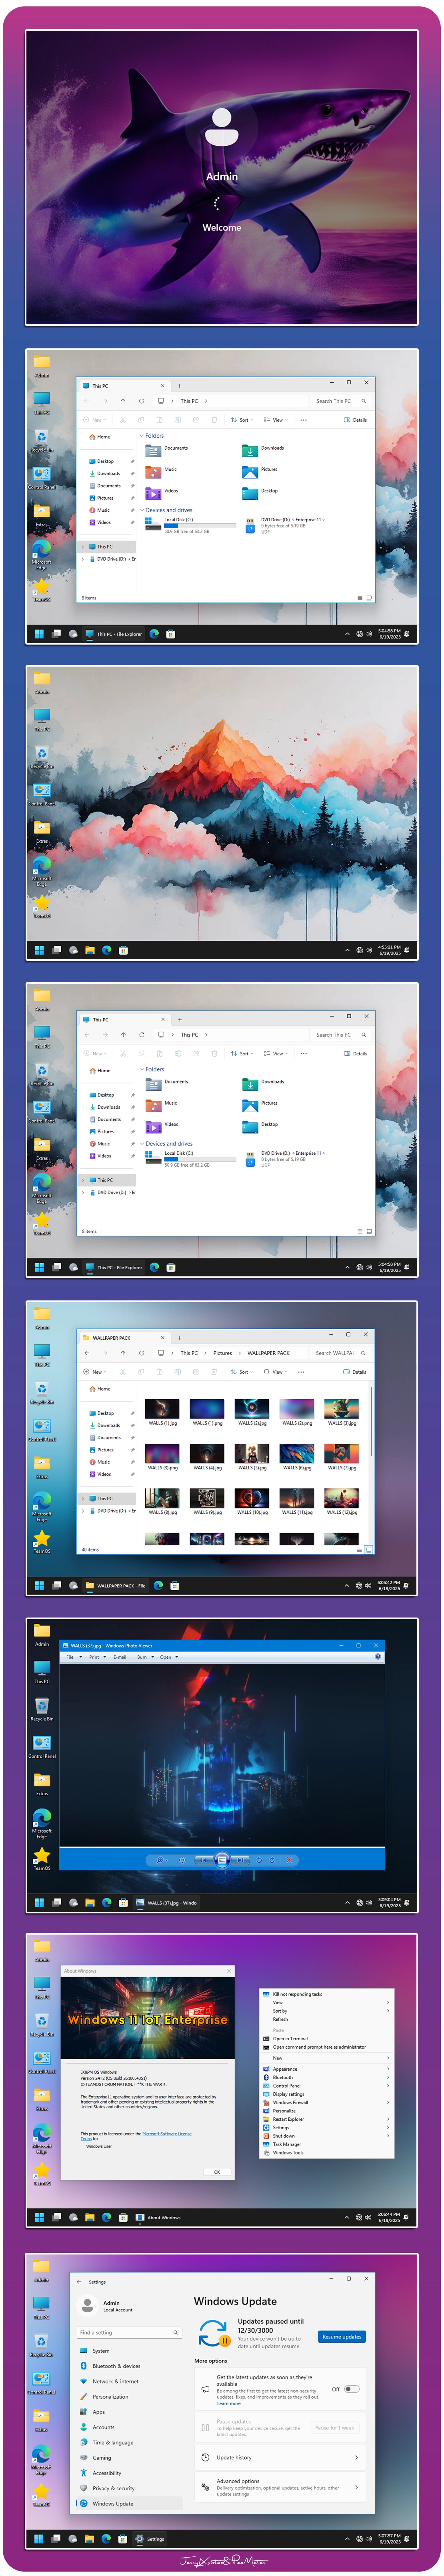Click the Details button in WALLPAPER PACK window
The height and width of the screenshot is (2576, 444).
[x=355, y=1372]
